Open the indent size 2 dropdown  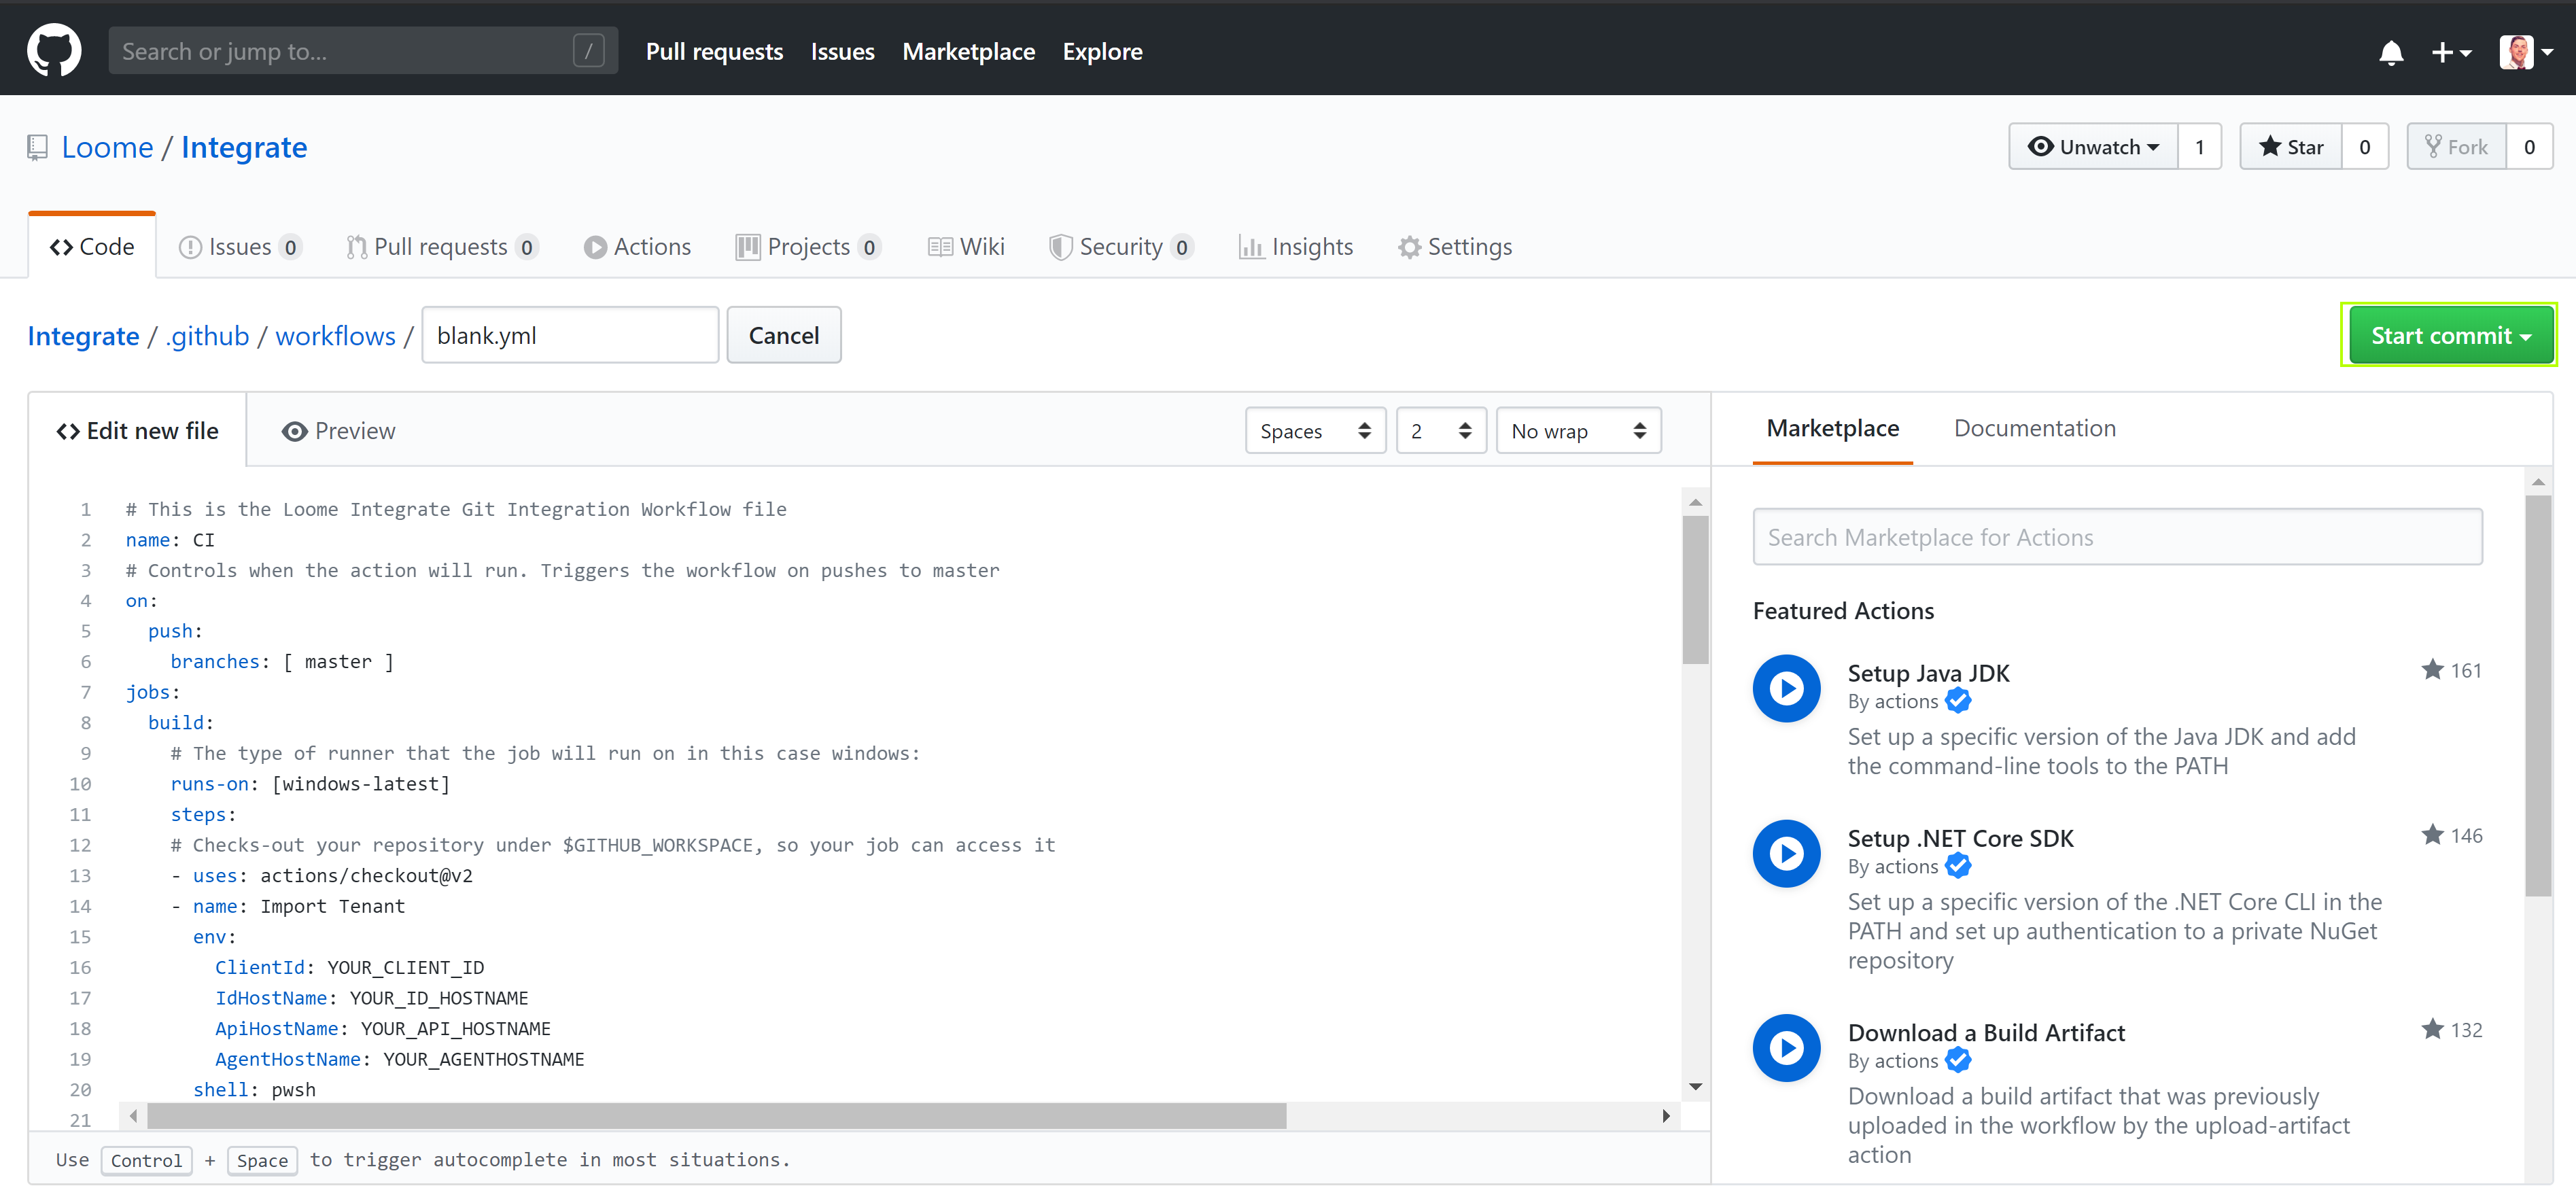pyautogui.click(x=1441, y=431)
